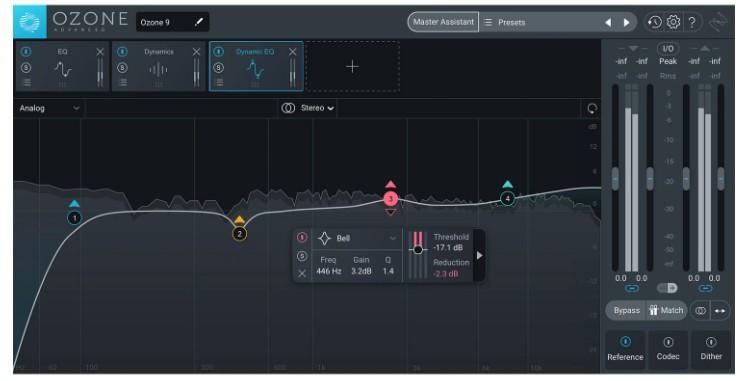The height and width of the screenshot is (381, 746).
Task: Go to the next preset arrow
Action: [x=627, y=22]
